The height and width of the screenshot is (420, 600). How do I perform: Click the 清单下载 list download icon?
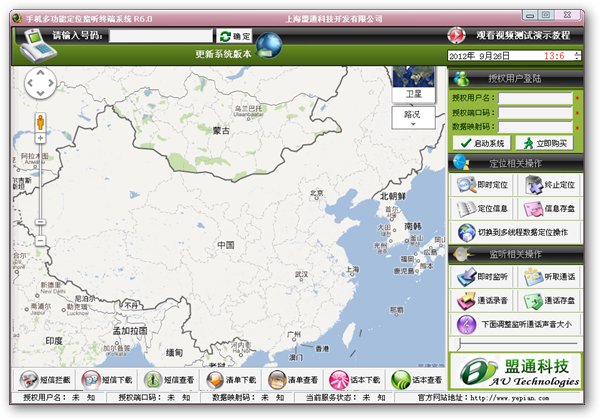[x=214, y=380]
